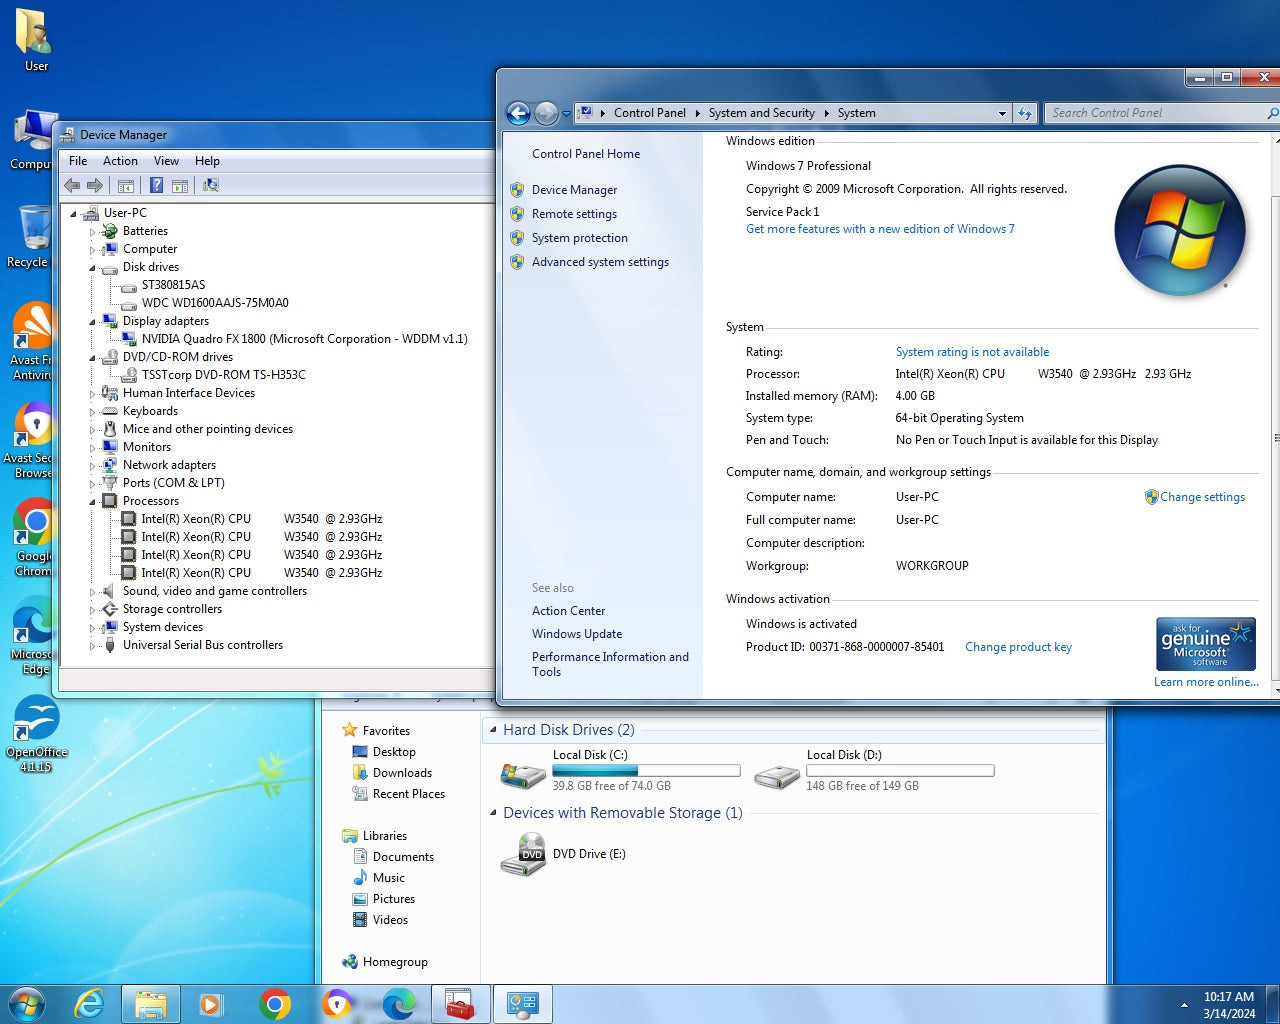Expand the Sound, video and game controllers node
This screenshot has height=1024, width=1280.
[93, 592]
